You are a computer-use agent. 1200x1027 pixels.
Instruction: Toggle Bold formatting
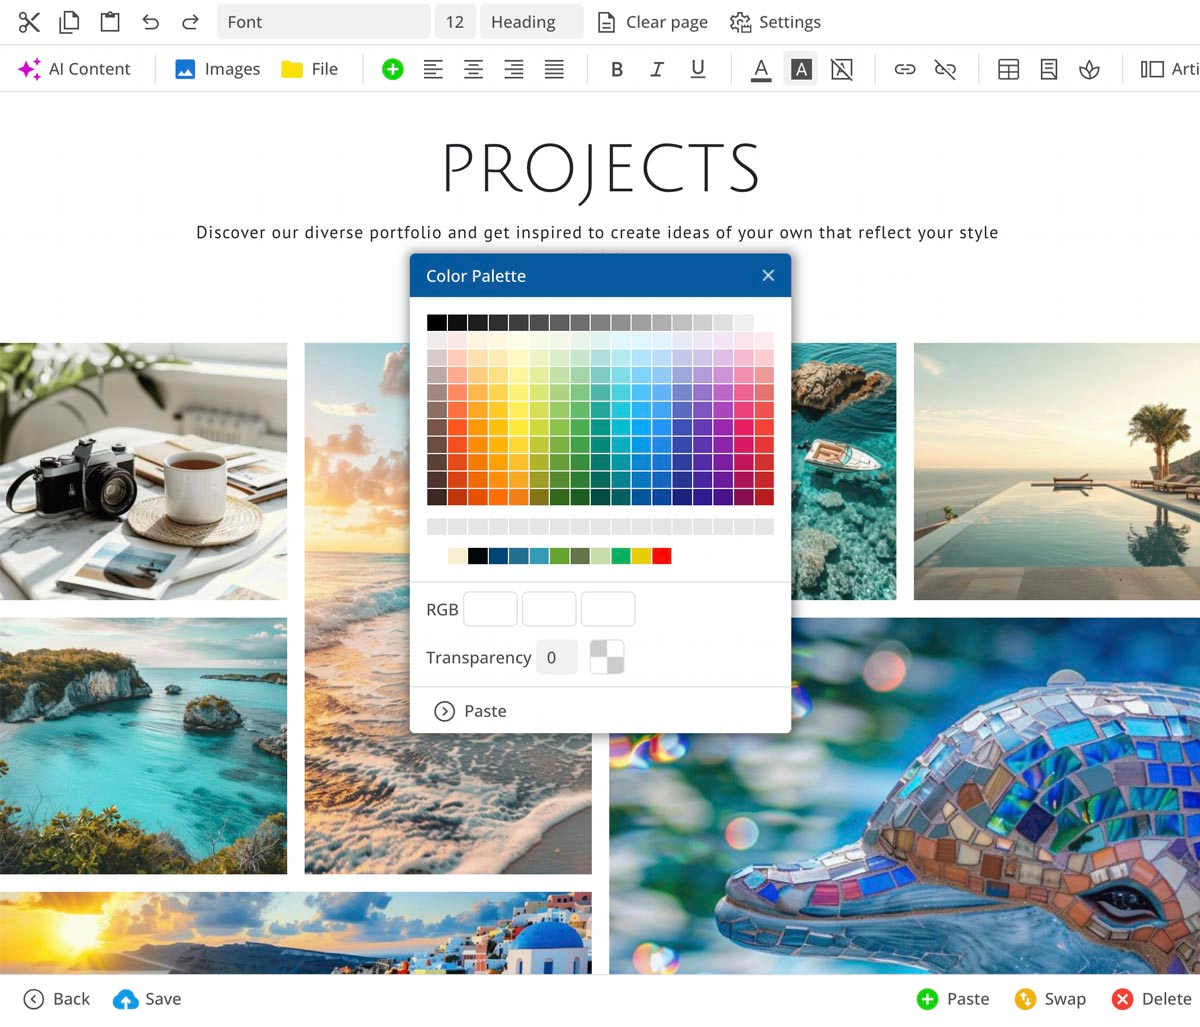(x=617, y=69)
